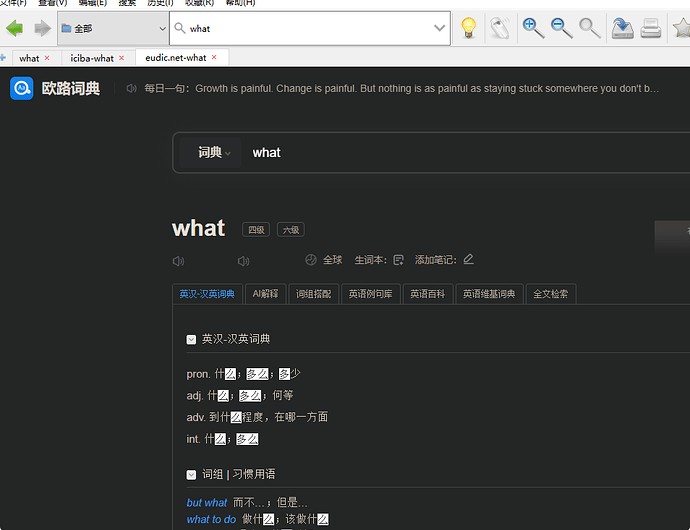Screen dimensions: 690x530
Task: Add word to vocabulary book icon
Action: pos(399,260)
